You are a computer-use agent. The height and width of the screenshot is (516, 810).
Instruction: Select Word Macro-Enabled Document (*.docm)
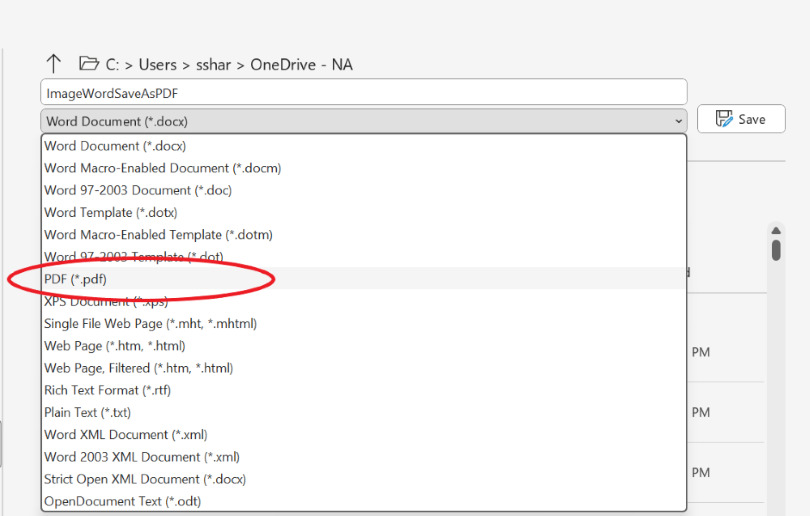pos(162,168)
